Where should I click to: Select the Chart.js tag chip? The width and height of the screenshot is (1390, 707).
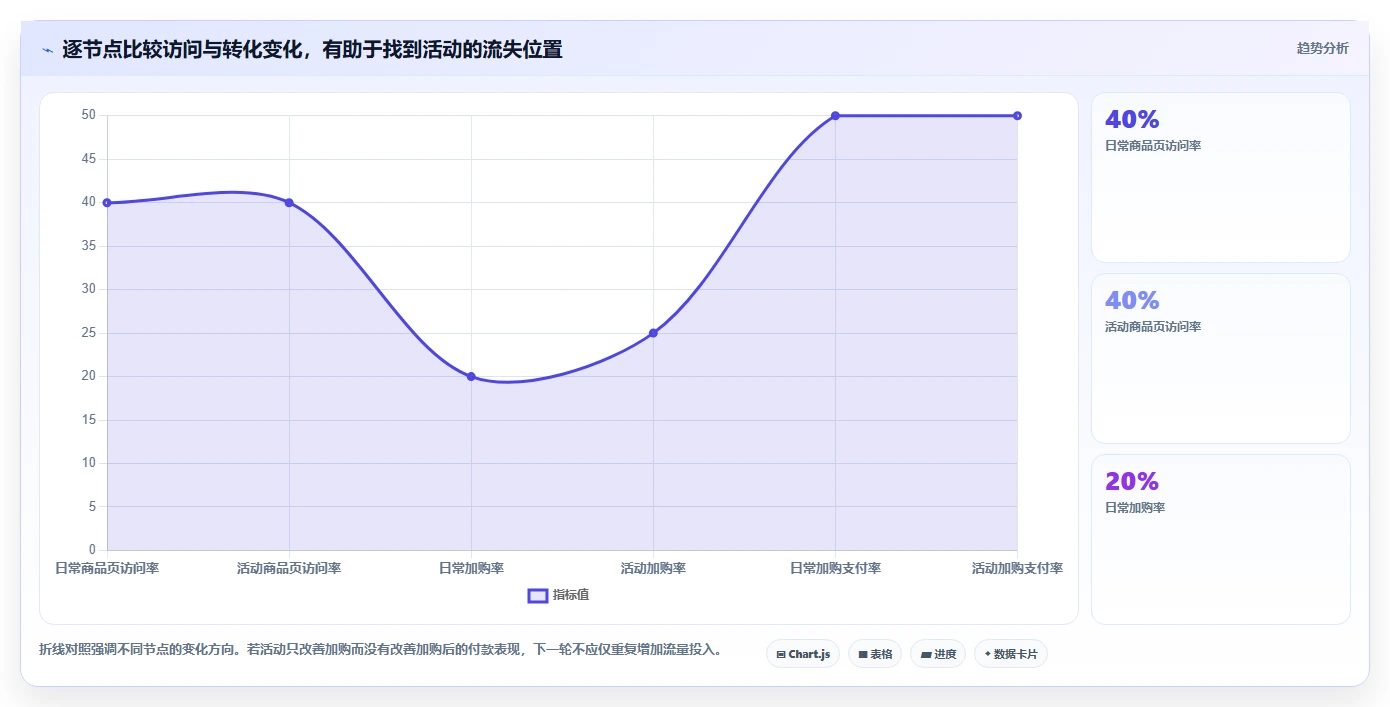[803, 654]
